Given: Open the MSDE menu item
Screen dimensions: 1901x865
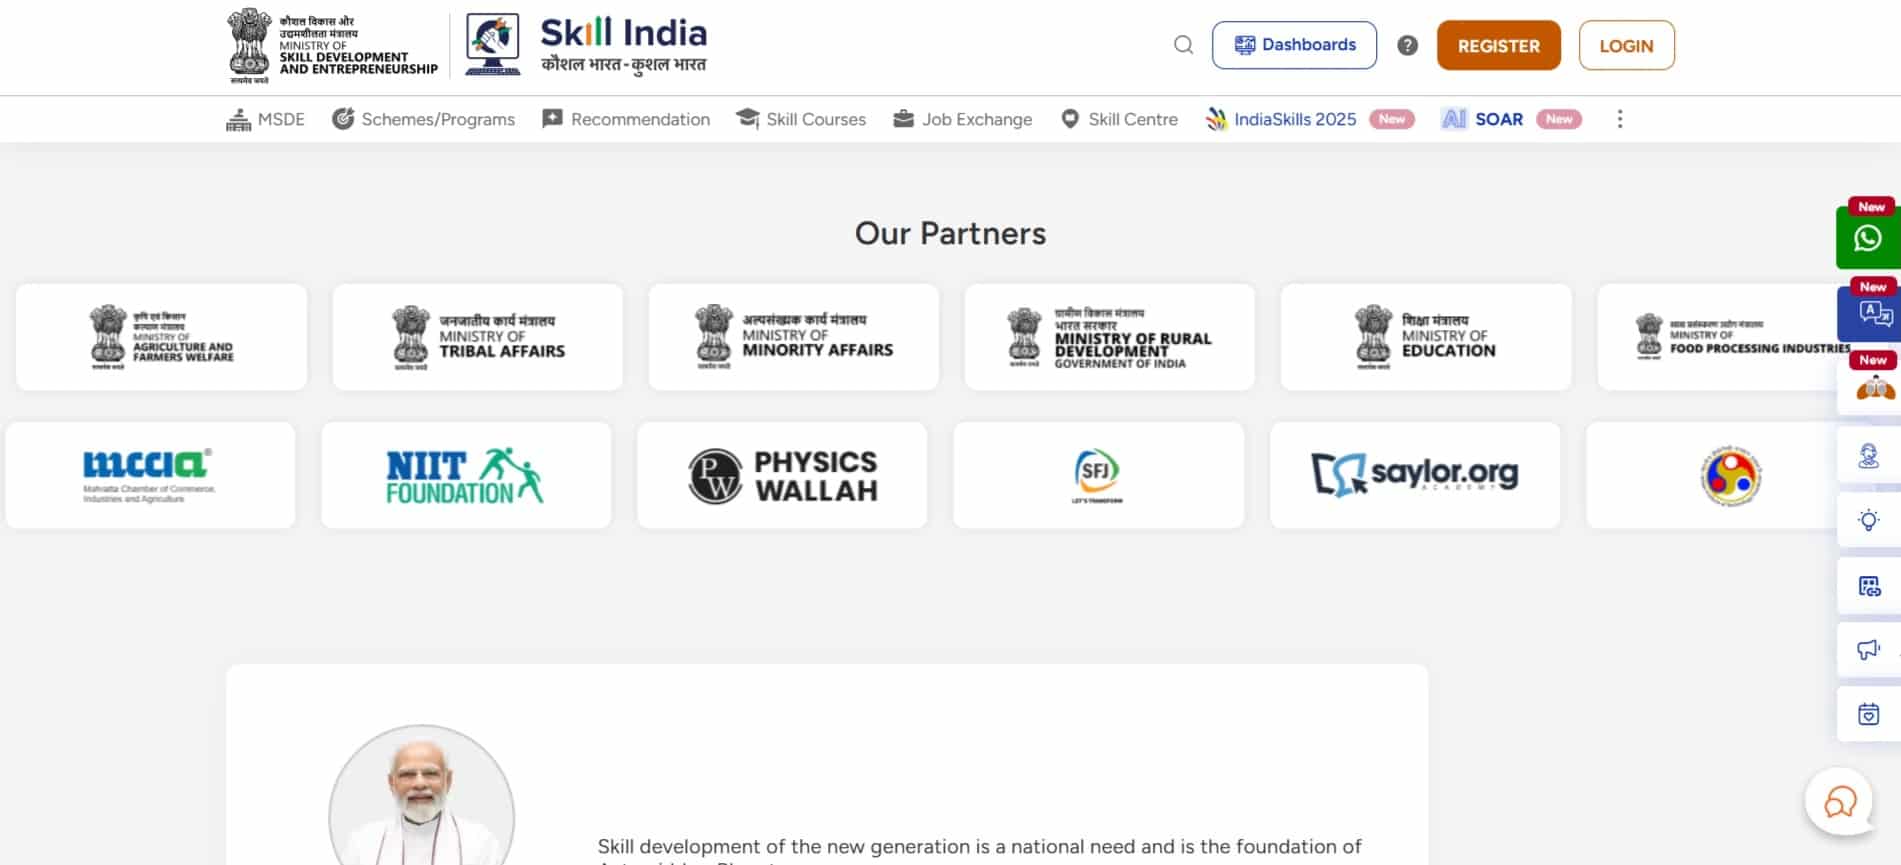Looking at the screenshot, I should tap(265, 119).
